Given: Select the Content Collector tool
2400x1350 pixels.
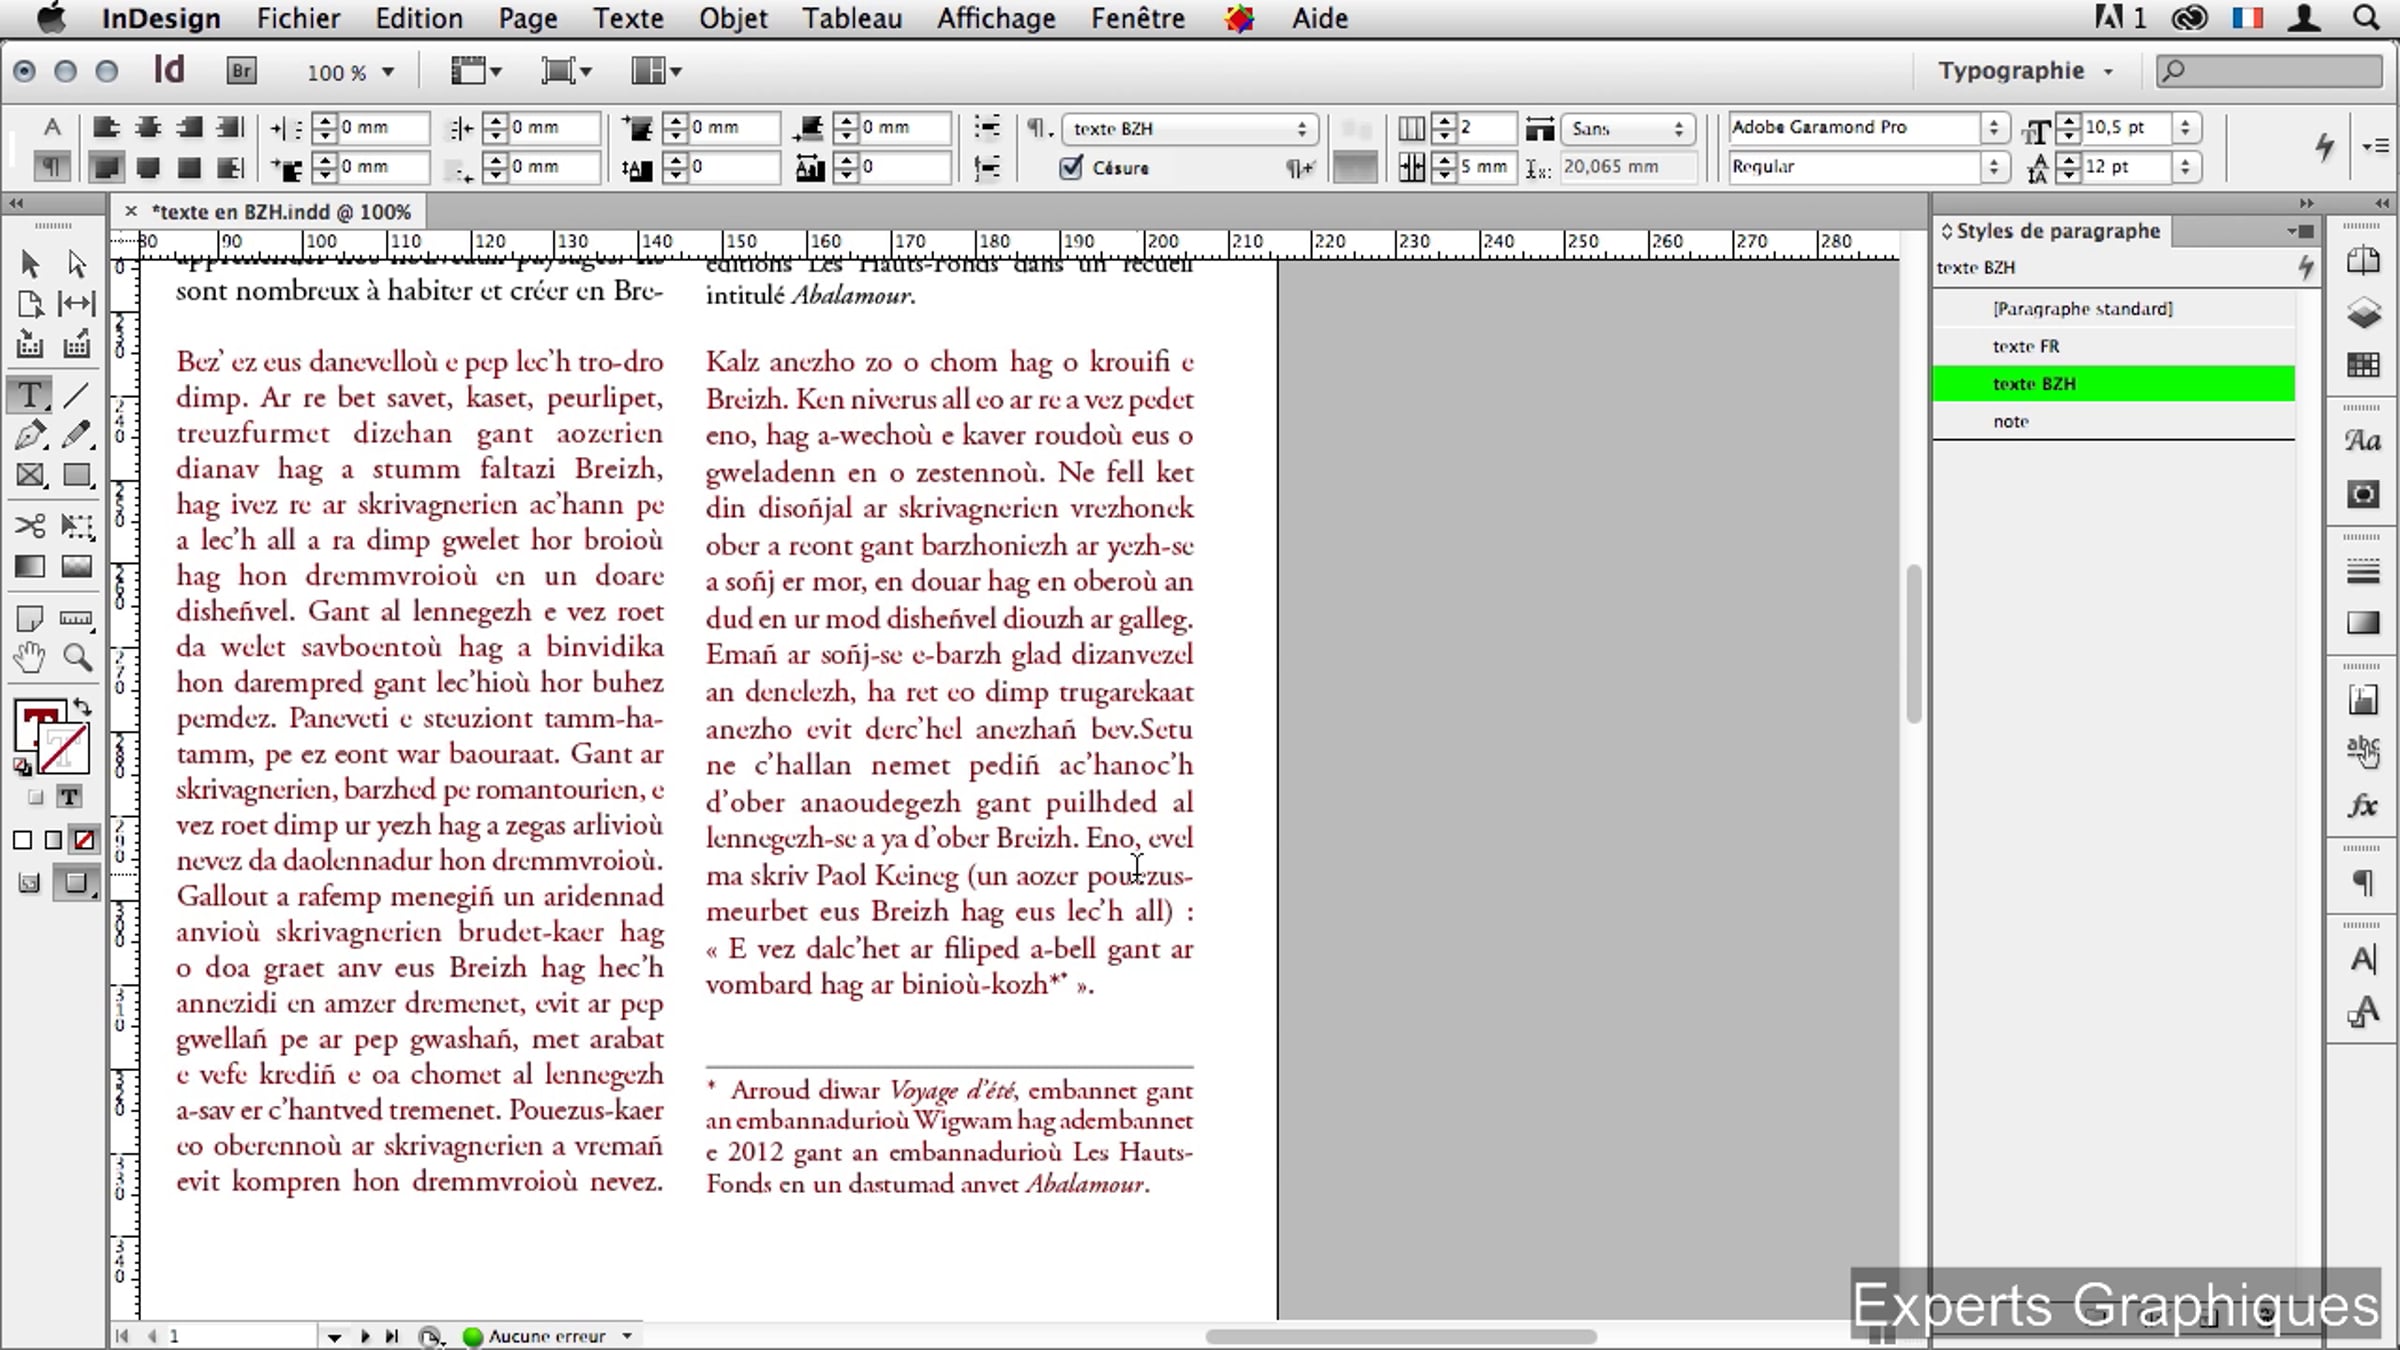Looking at the screenshot, I should pyautogui.click(x=30, y=345).
